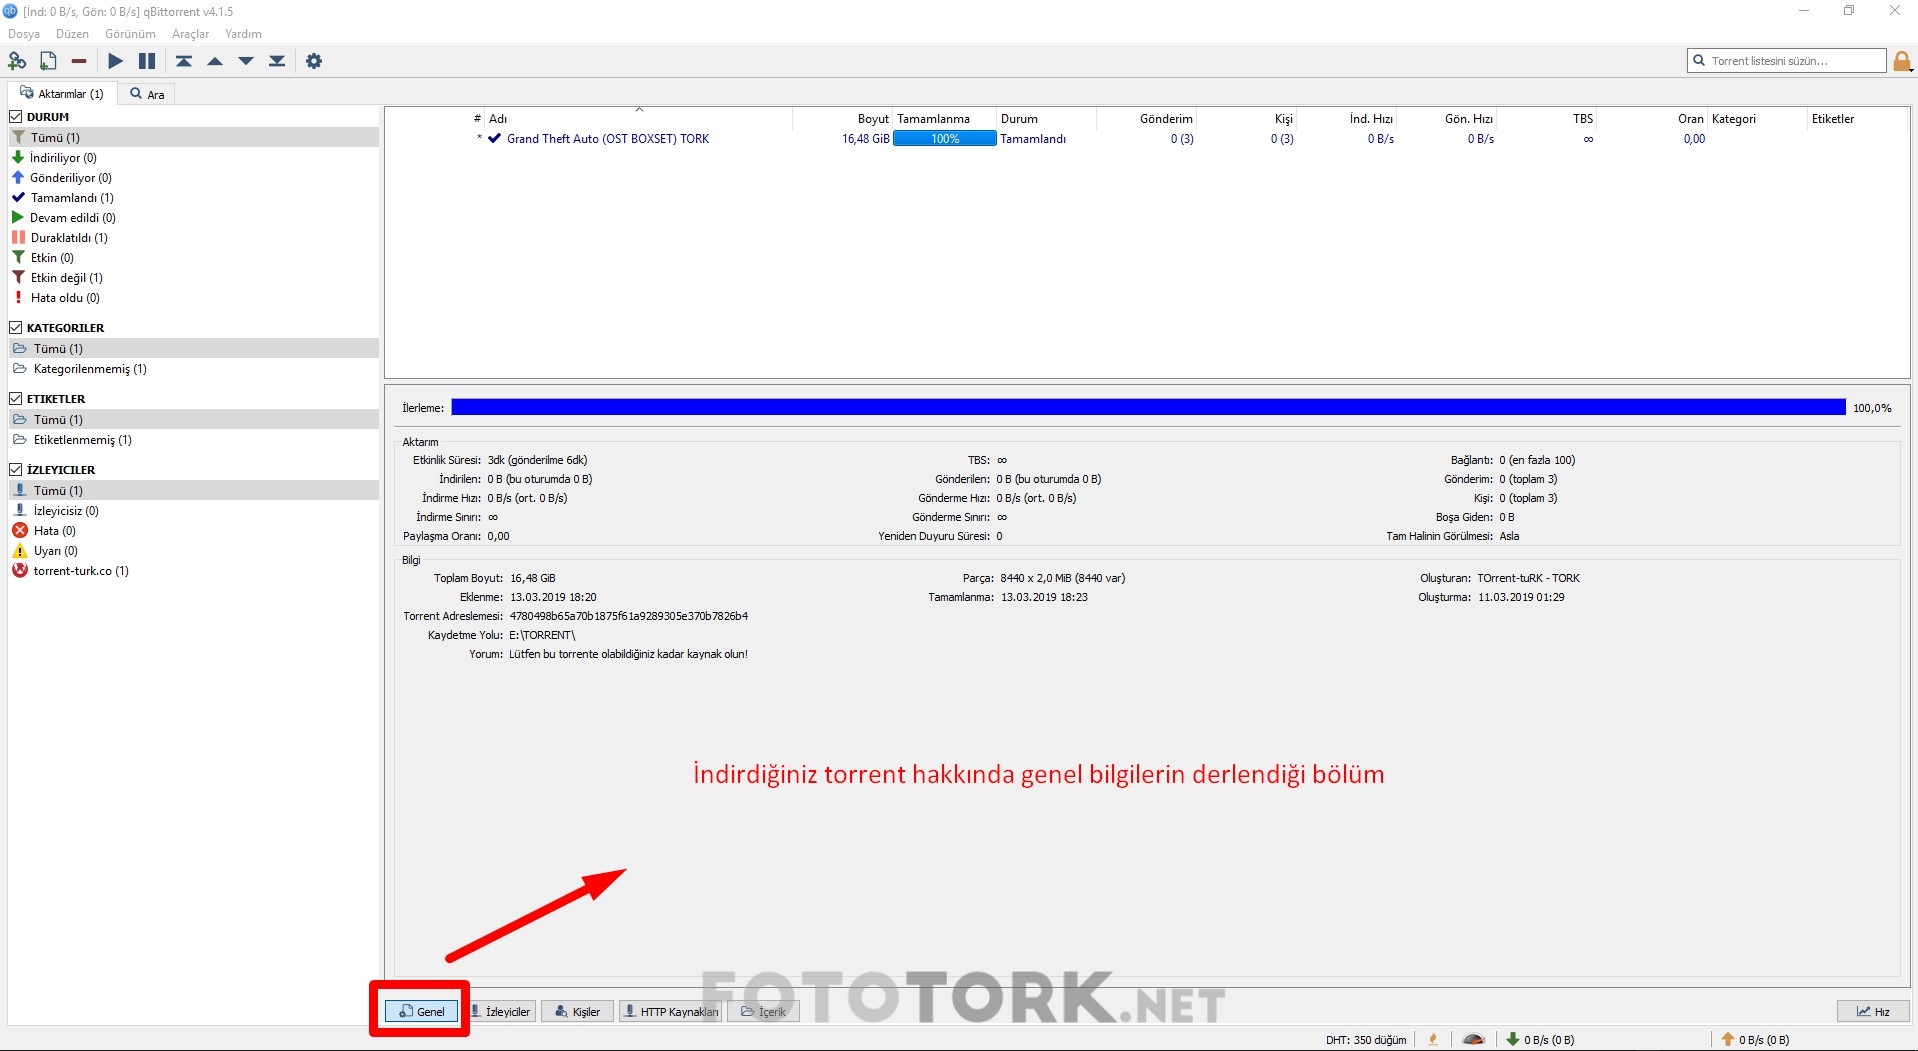Open the Yardım menu
The width and height of the screenshot is (1918, 1051).
pos(243,34)
